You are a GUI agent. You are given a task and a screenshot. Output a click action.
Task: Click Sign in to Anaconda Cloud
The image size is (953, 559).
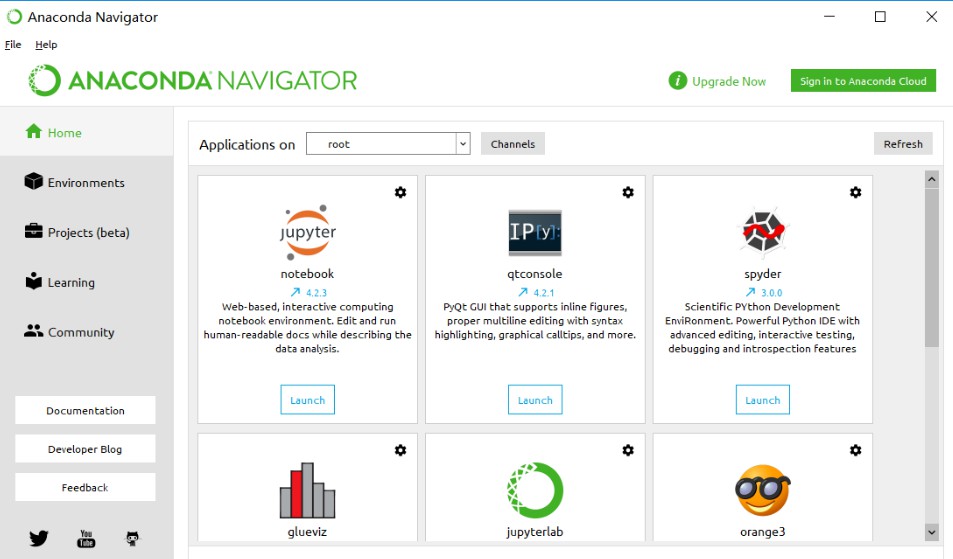pyautogui.click(x=863, y=81)
